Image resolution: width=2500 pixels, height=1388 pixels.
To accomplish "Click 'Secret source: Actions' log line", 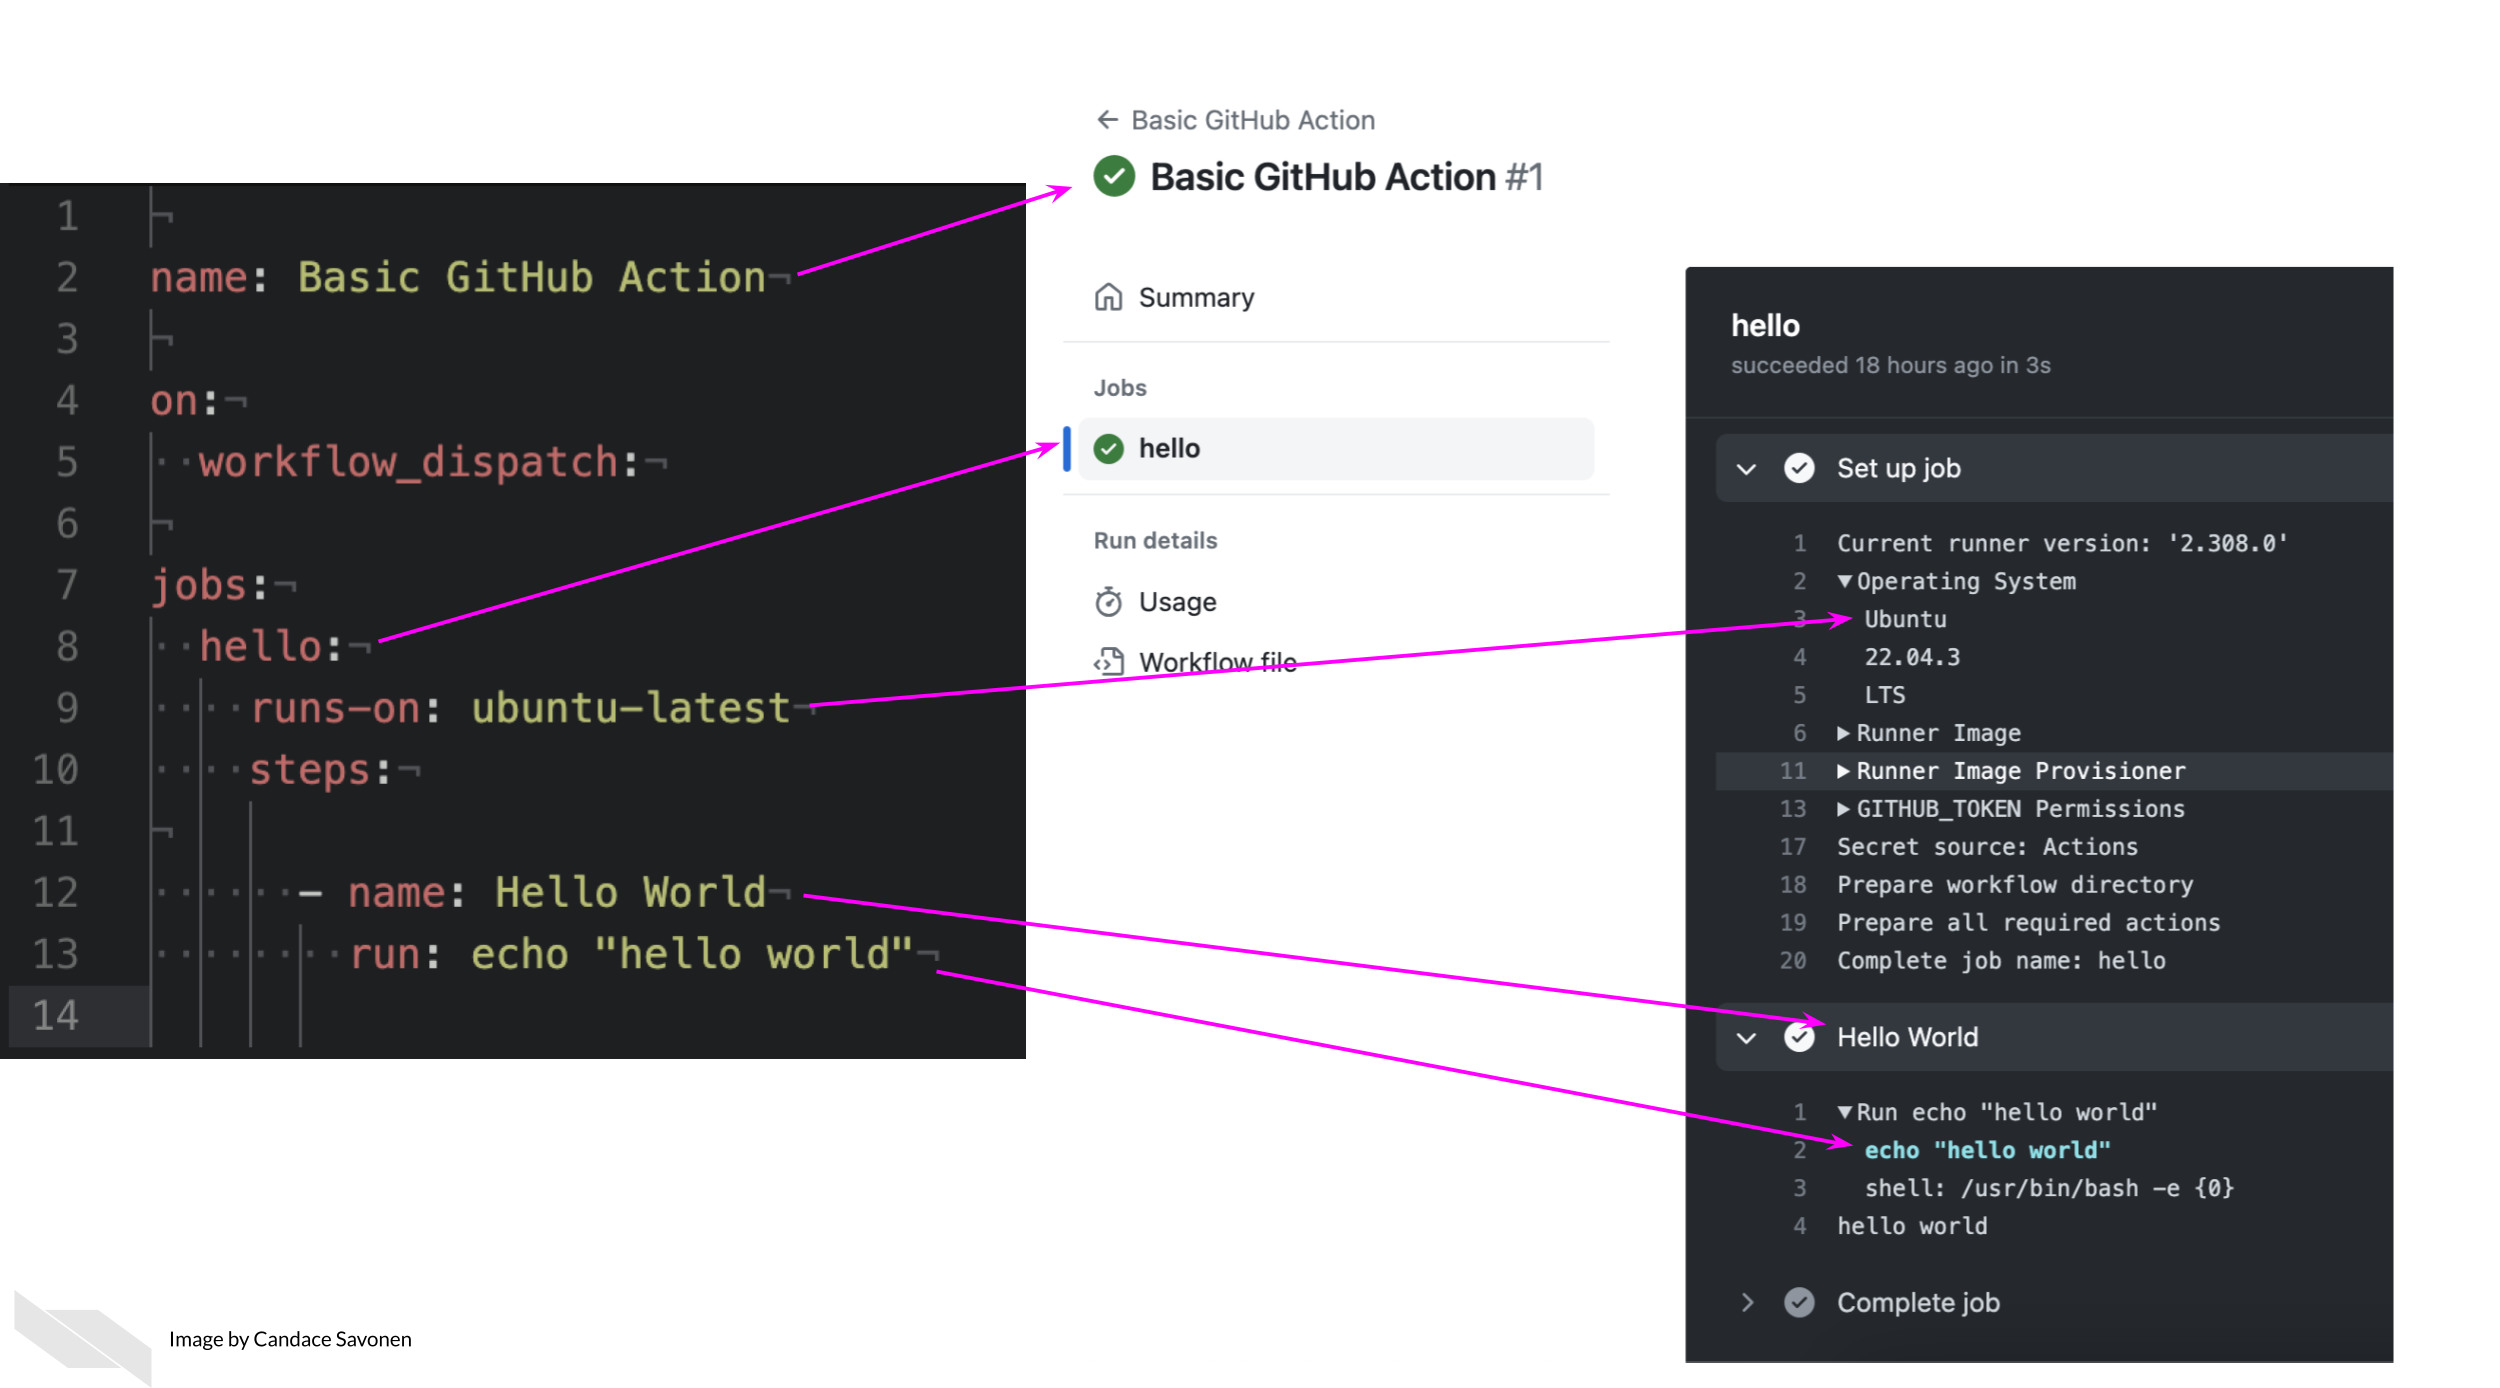I will (1987, 848).
